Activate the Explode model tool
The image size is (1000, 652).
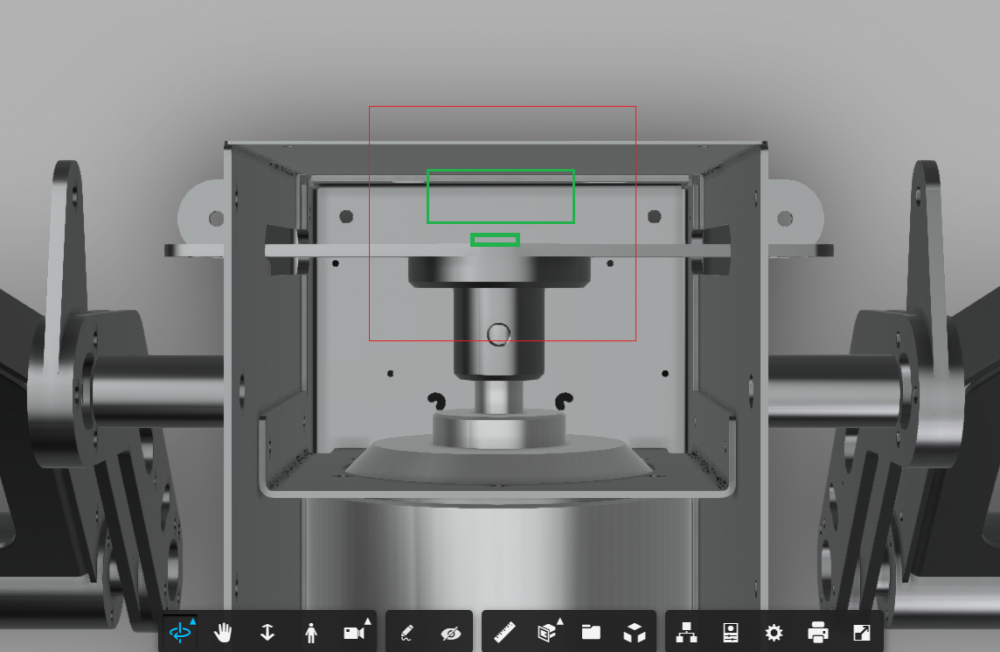coord(635,633)
